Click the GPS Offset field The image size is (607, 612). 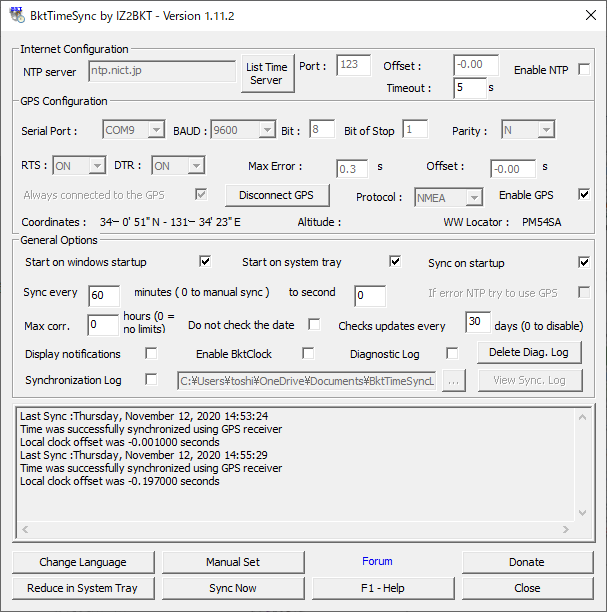click(513, 169)
